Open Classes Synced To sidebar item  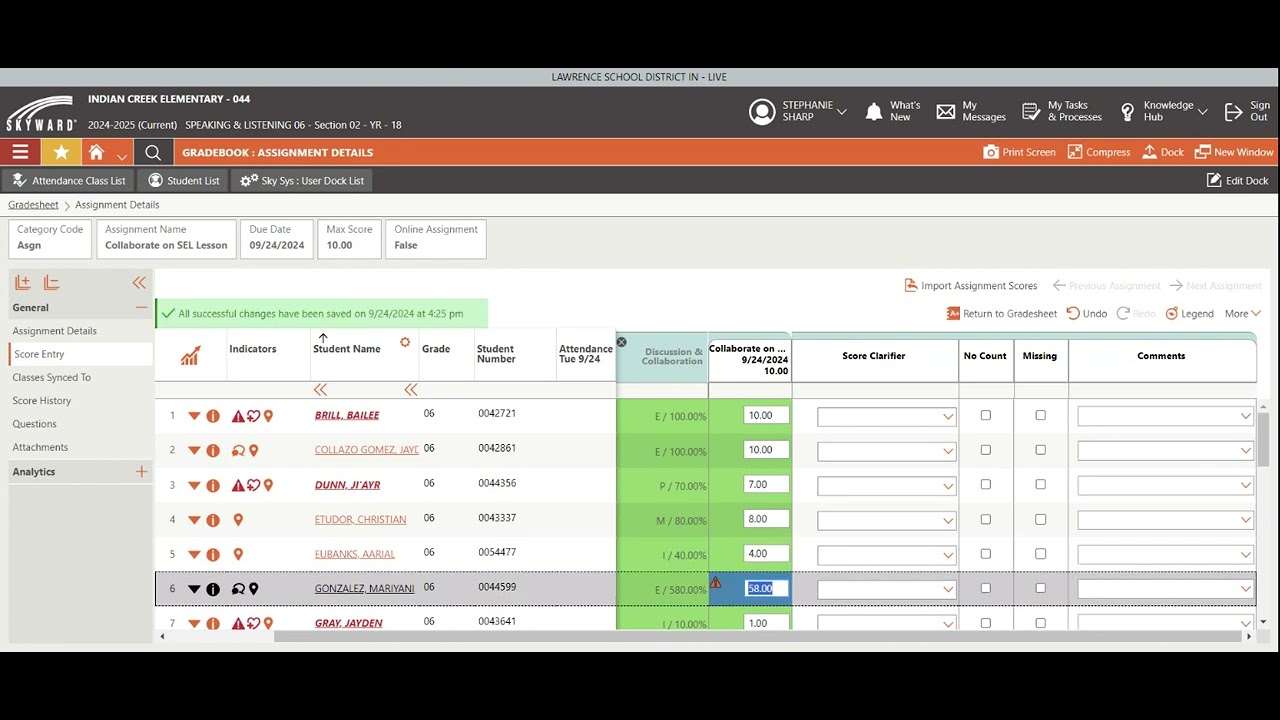coord(51,377)
